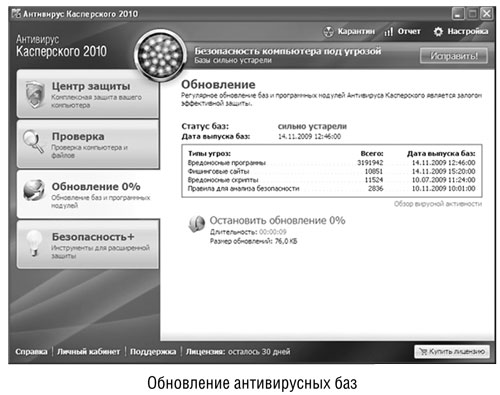Viewport: 500px width, 395px height.
Task: Click the Базы сильно устарели subtitle
Action: point(233,60)
